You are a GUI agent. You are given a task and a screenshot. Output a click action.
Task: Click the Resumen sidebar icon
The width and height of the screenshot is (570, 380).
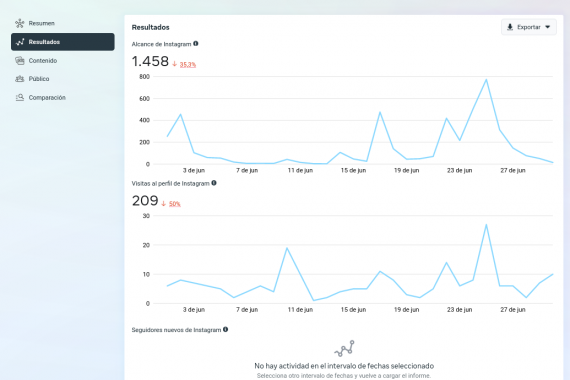click(20, 23)
